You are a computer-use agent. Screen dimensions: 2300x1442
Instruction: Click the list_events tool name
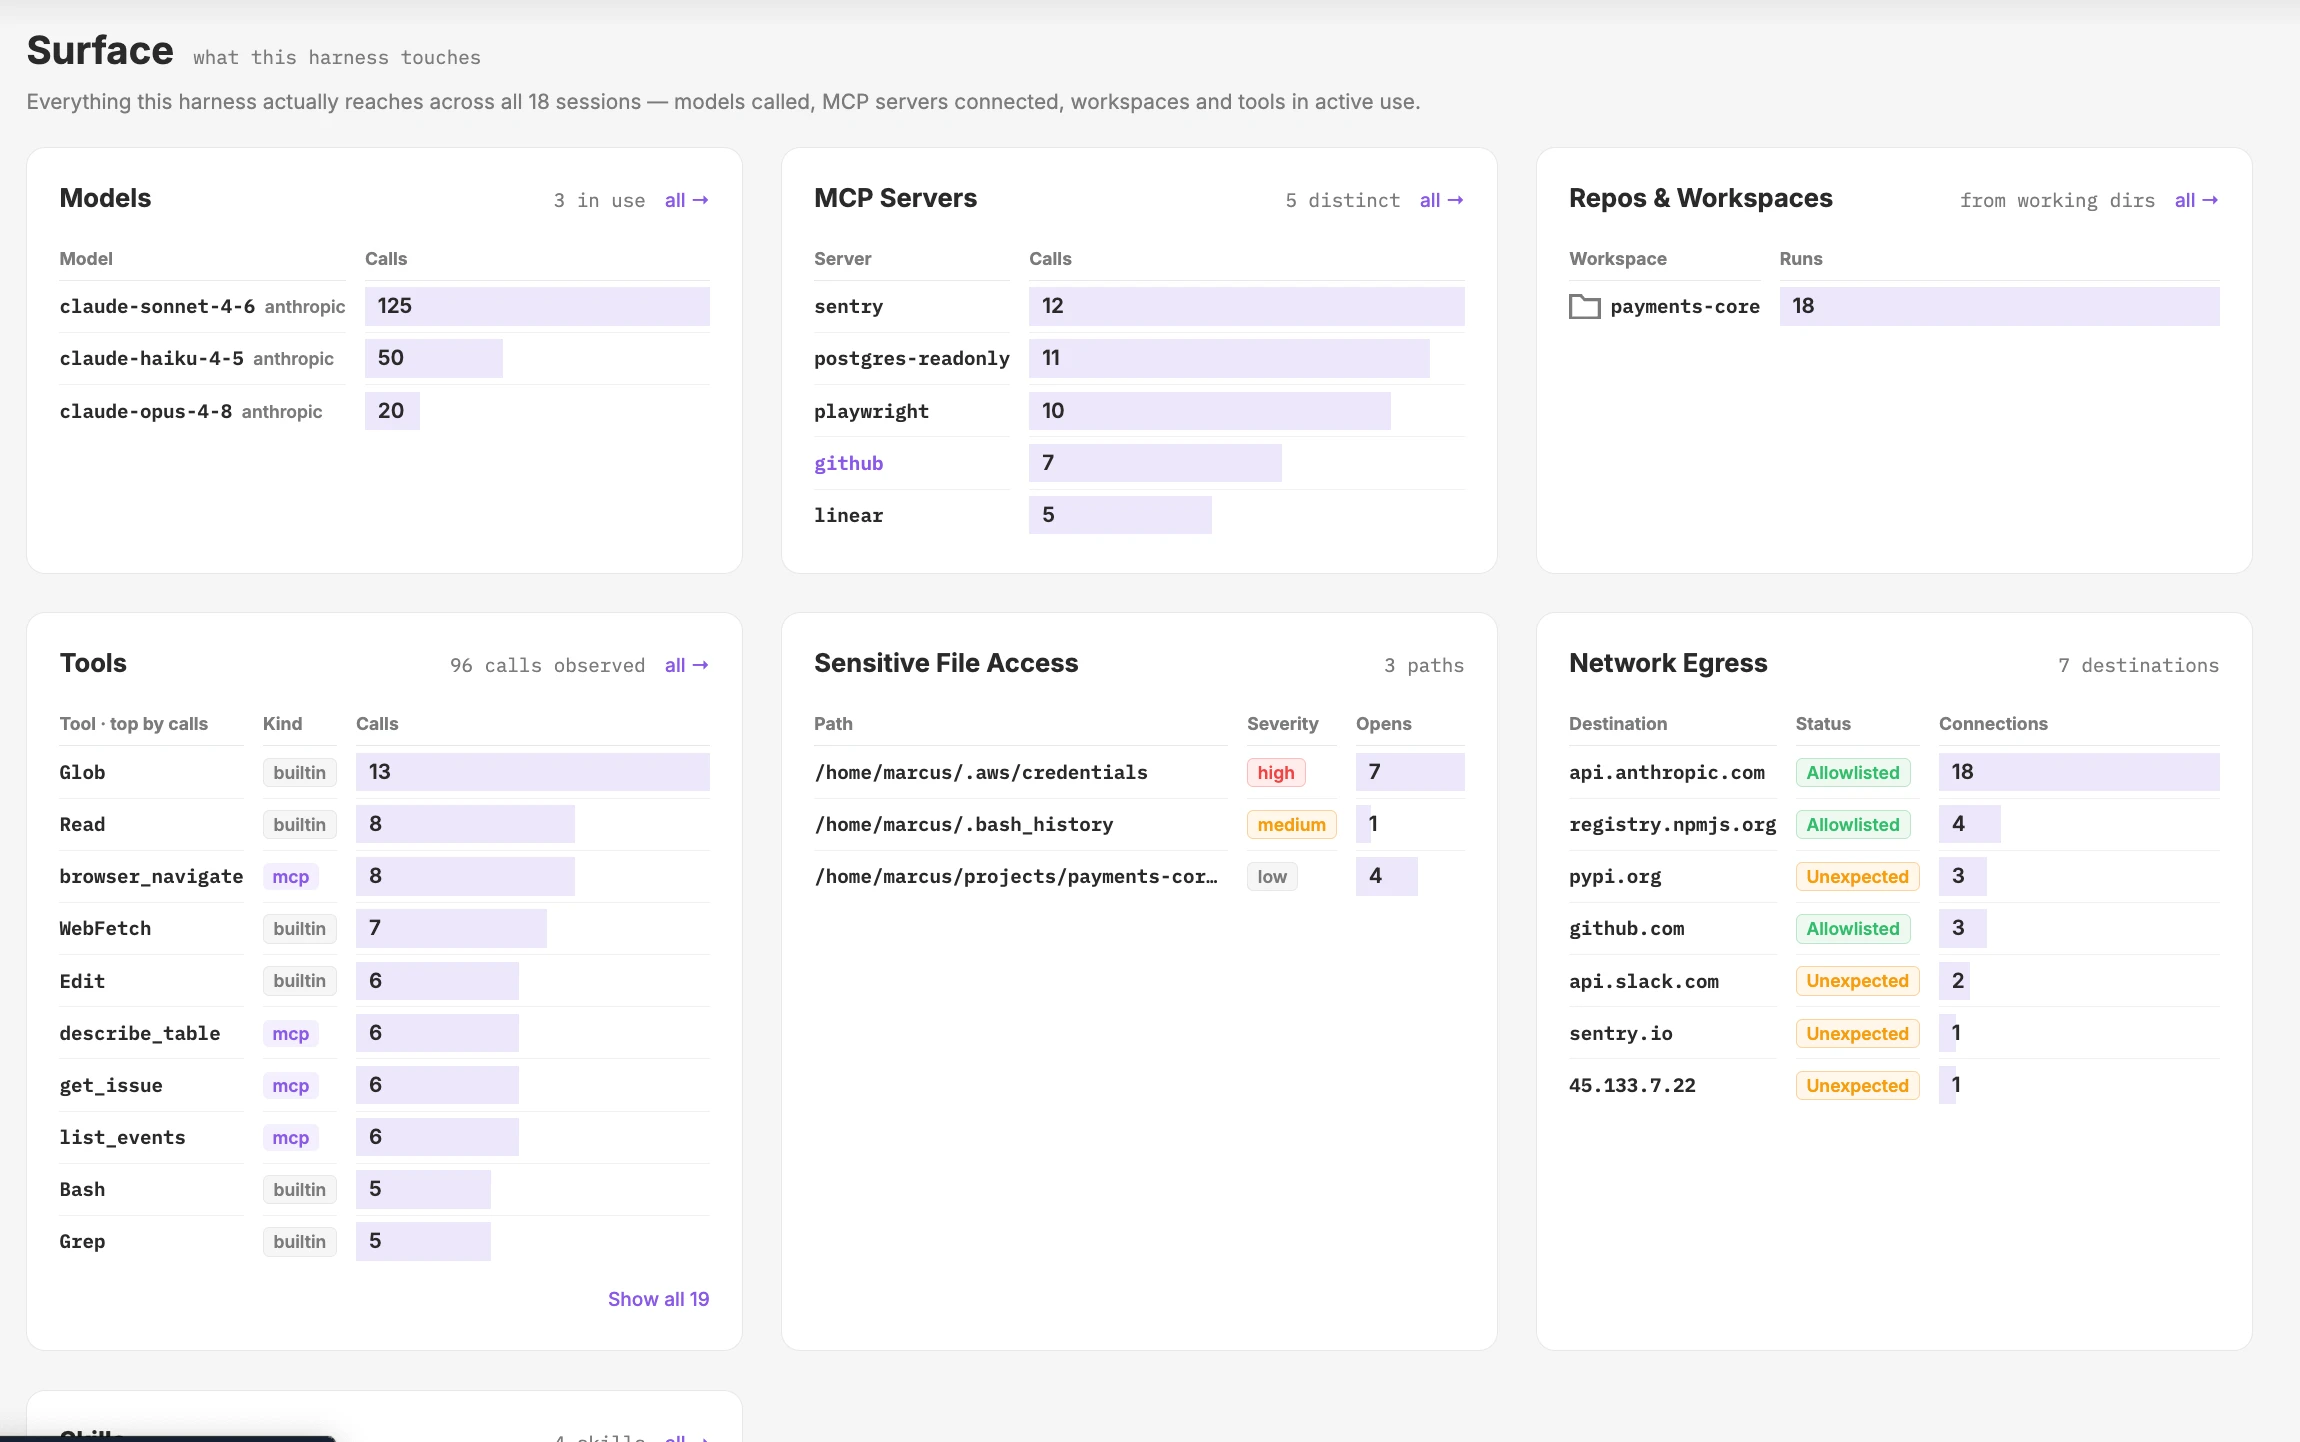coord(122,1137)
